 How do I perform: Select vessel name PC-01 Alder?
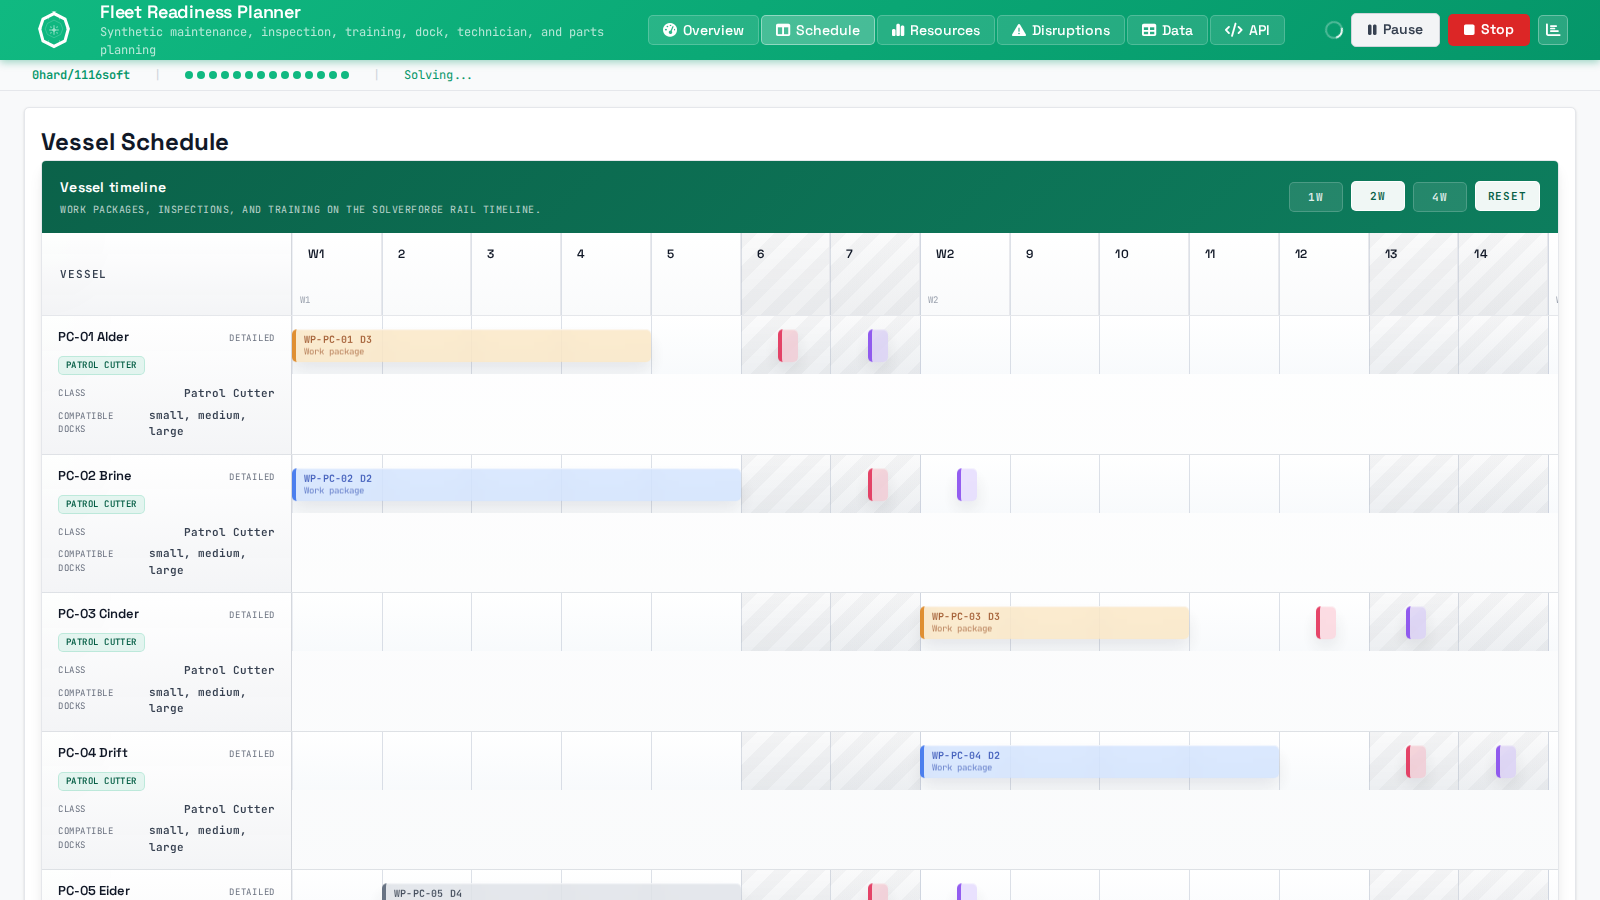click(93, 337)
